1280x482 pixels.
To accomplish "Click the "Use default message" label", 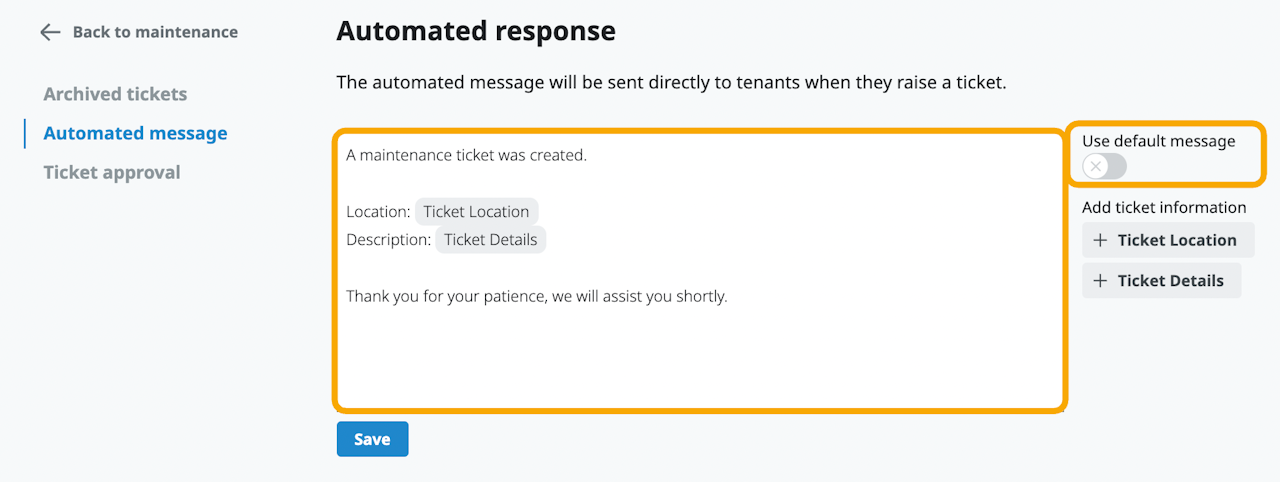I will click(1158, 141).
